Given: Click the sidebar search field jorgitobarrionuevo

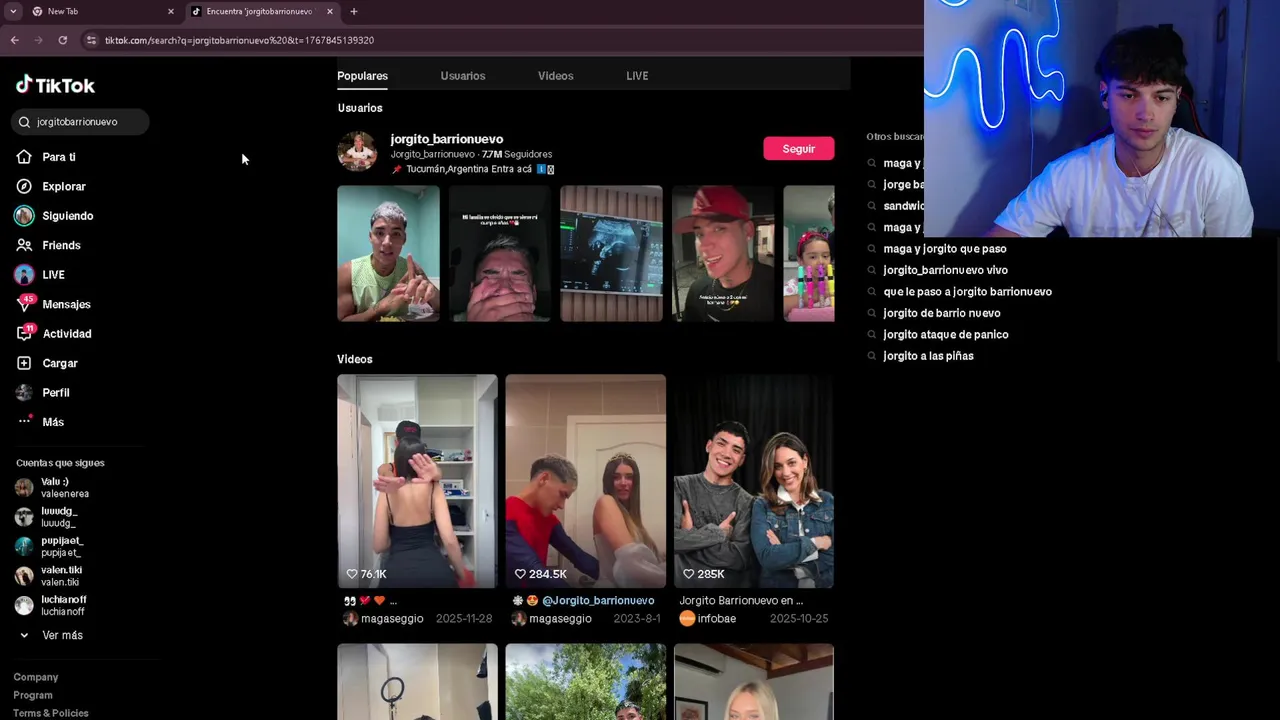Looking at the screenshot, I should (x=81, y=122).
